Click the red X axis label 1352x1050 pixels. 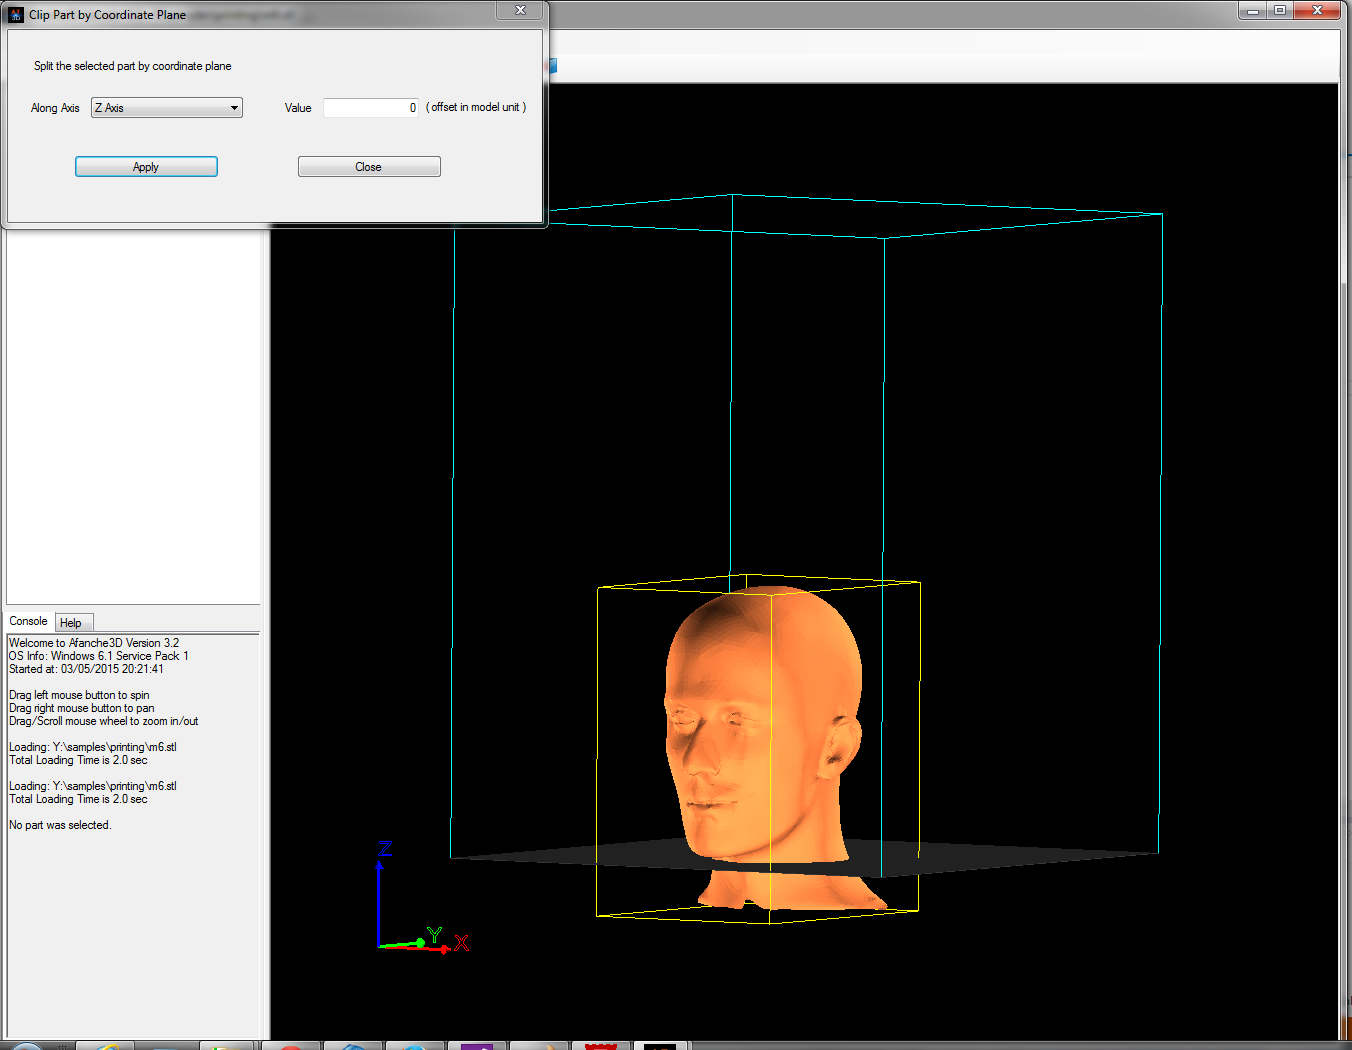coord(461,943)
